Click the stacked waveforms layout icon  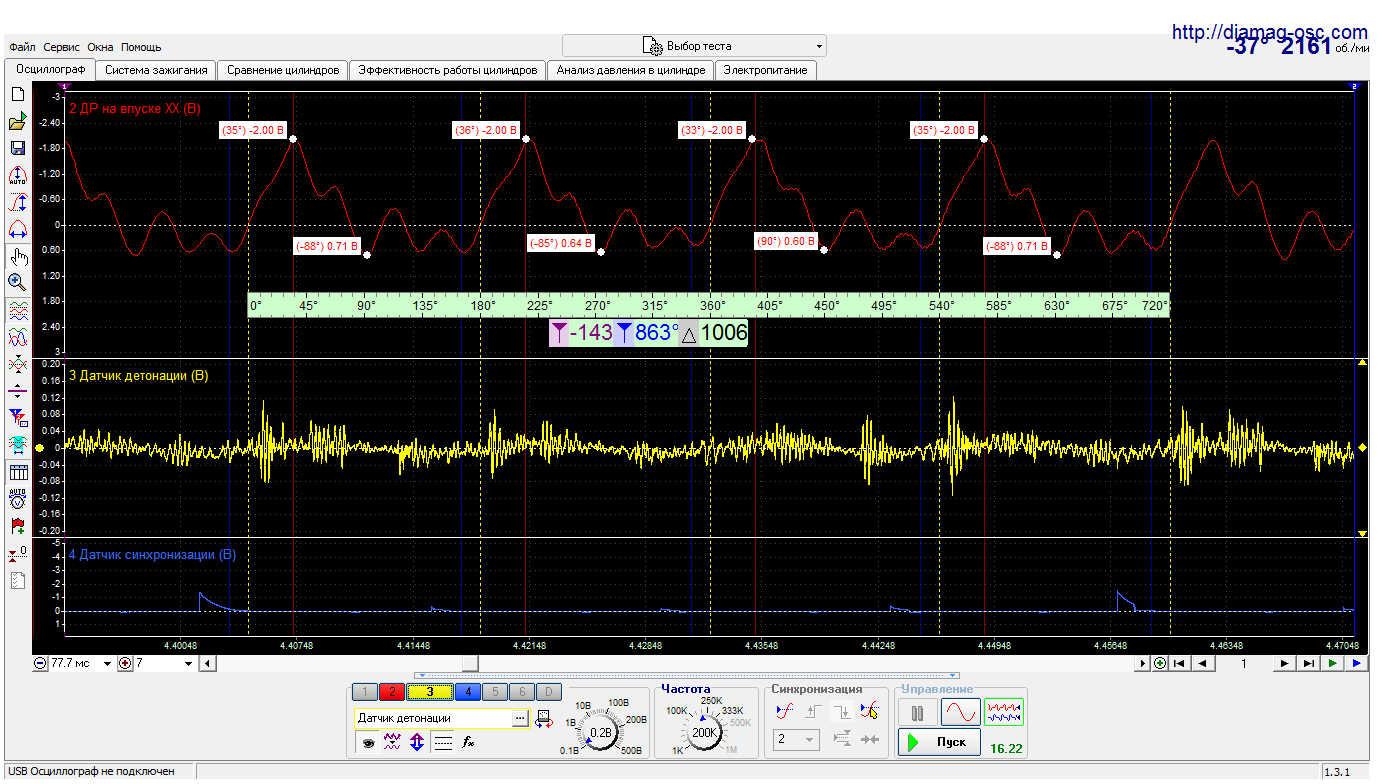(17, 310)
